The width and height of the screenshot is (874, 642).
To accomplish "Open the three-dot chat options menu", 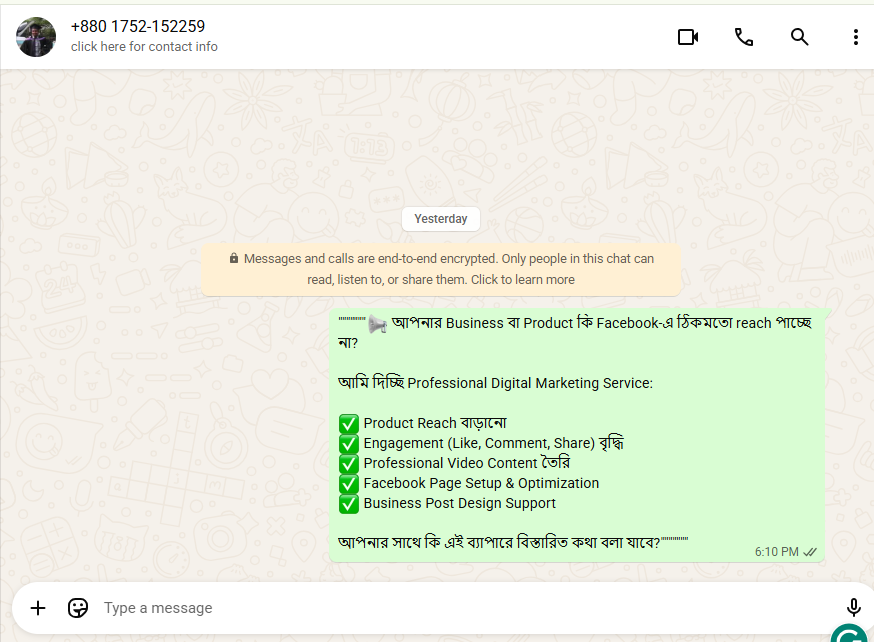I will 856,37.
